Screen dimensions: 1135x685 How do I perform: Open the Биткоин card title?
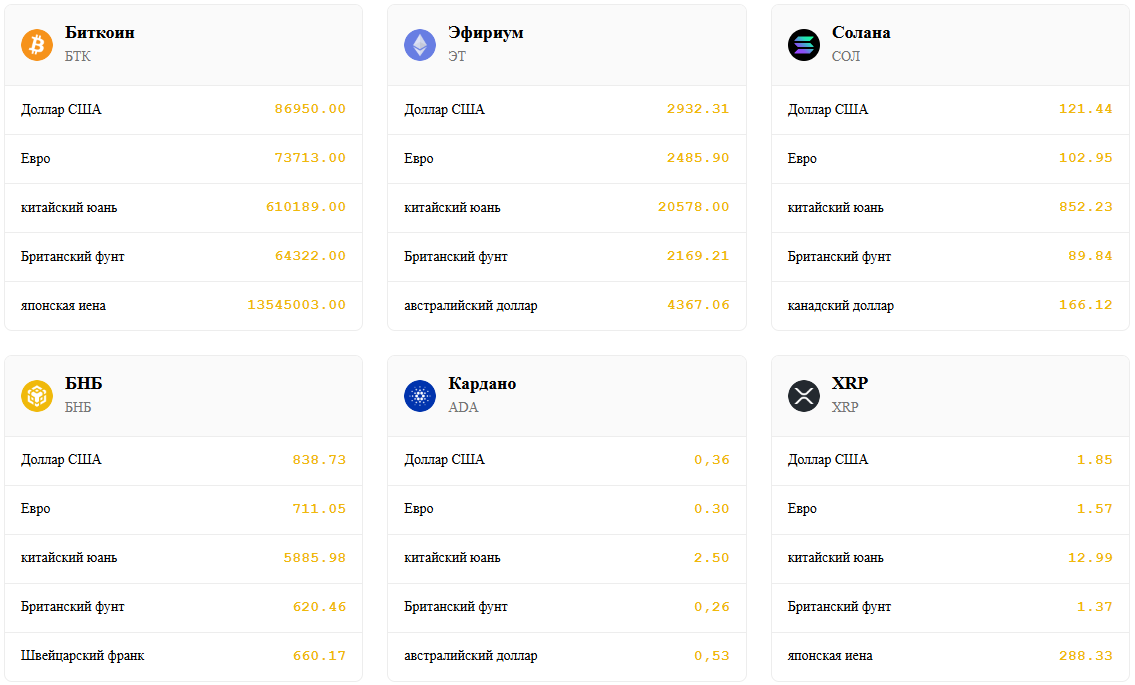point(100,33)
